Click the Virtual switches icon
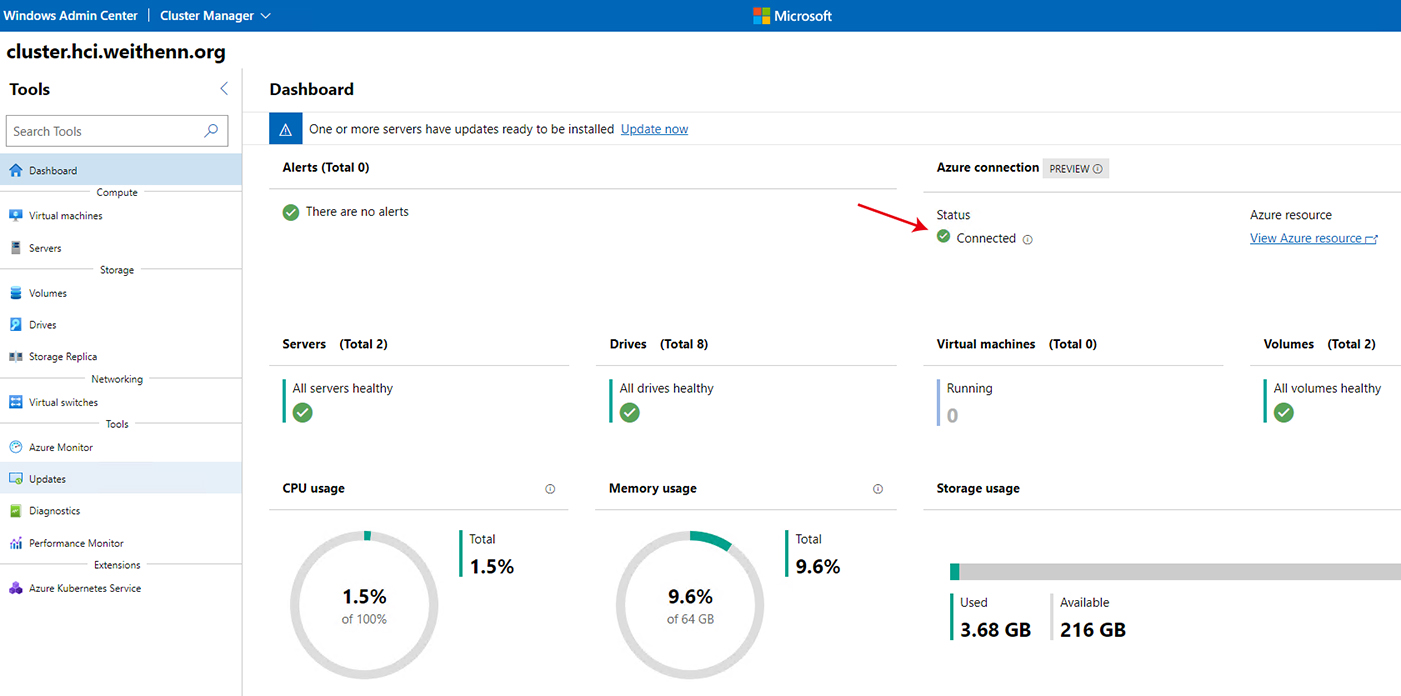 15,402
